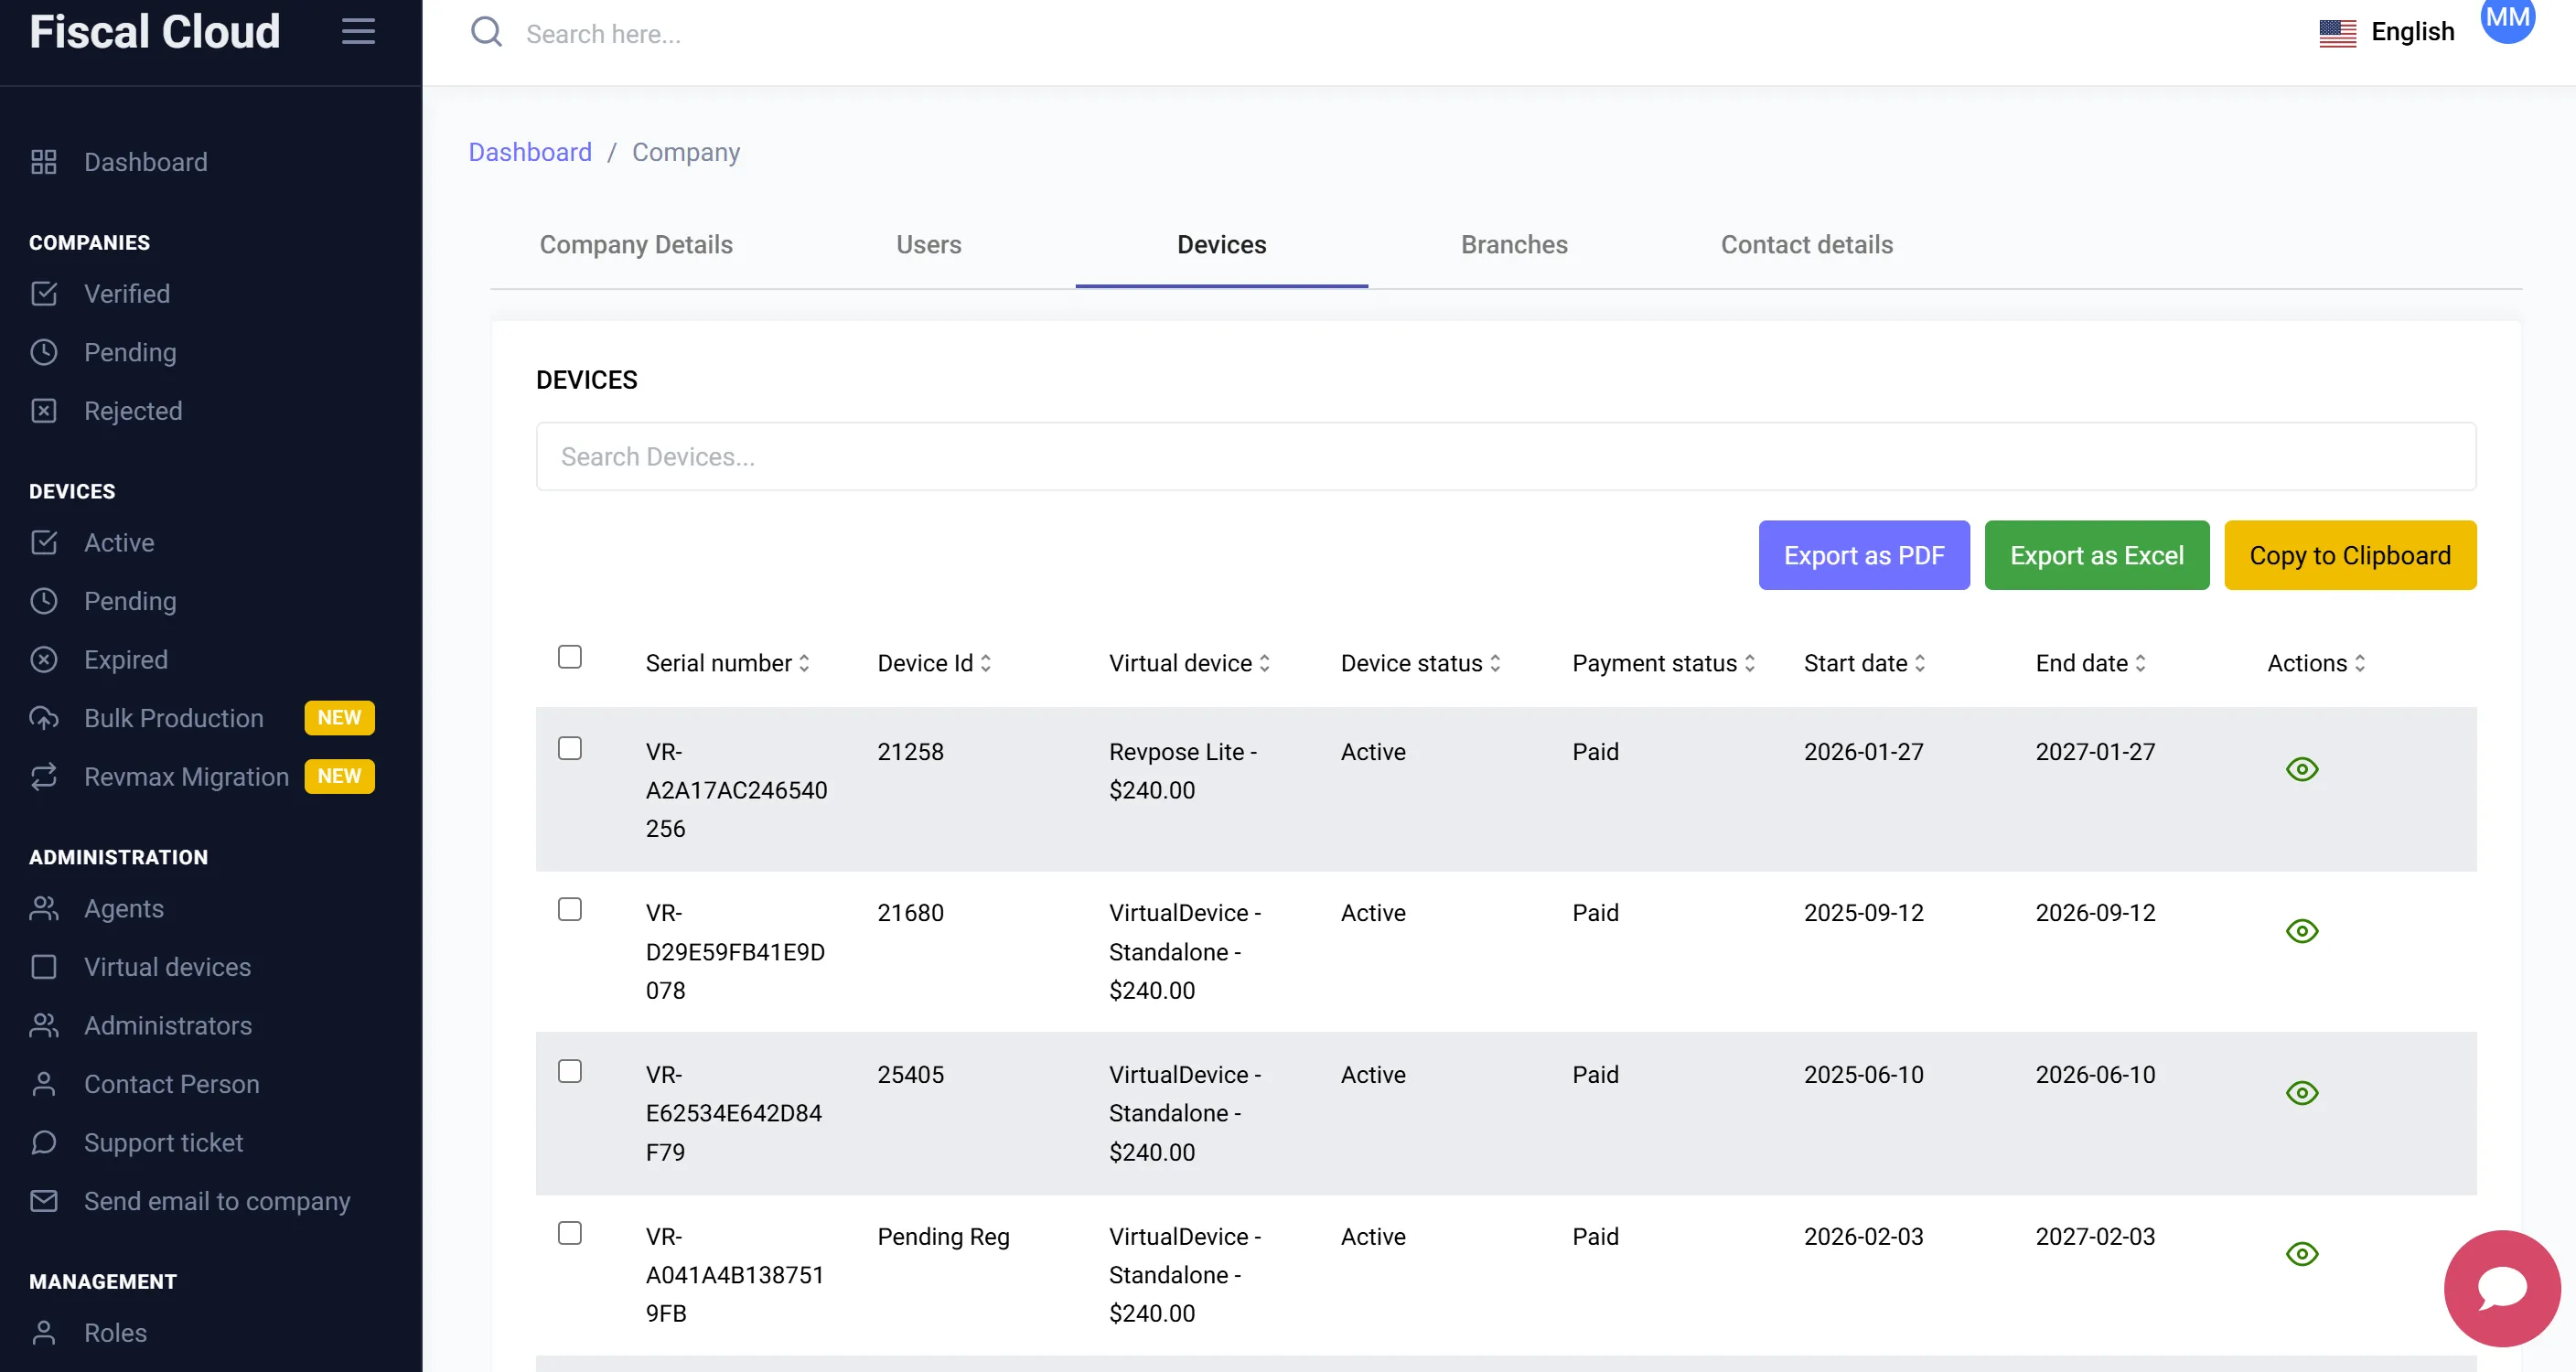The width and height of the screenshot is (2576, 1372).
Task: View details of device 21258 via eye icon
Action: pyautogui.click(x=2301, y=769)
